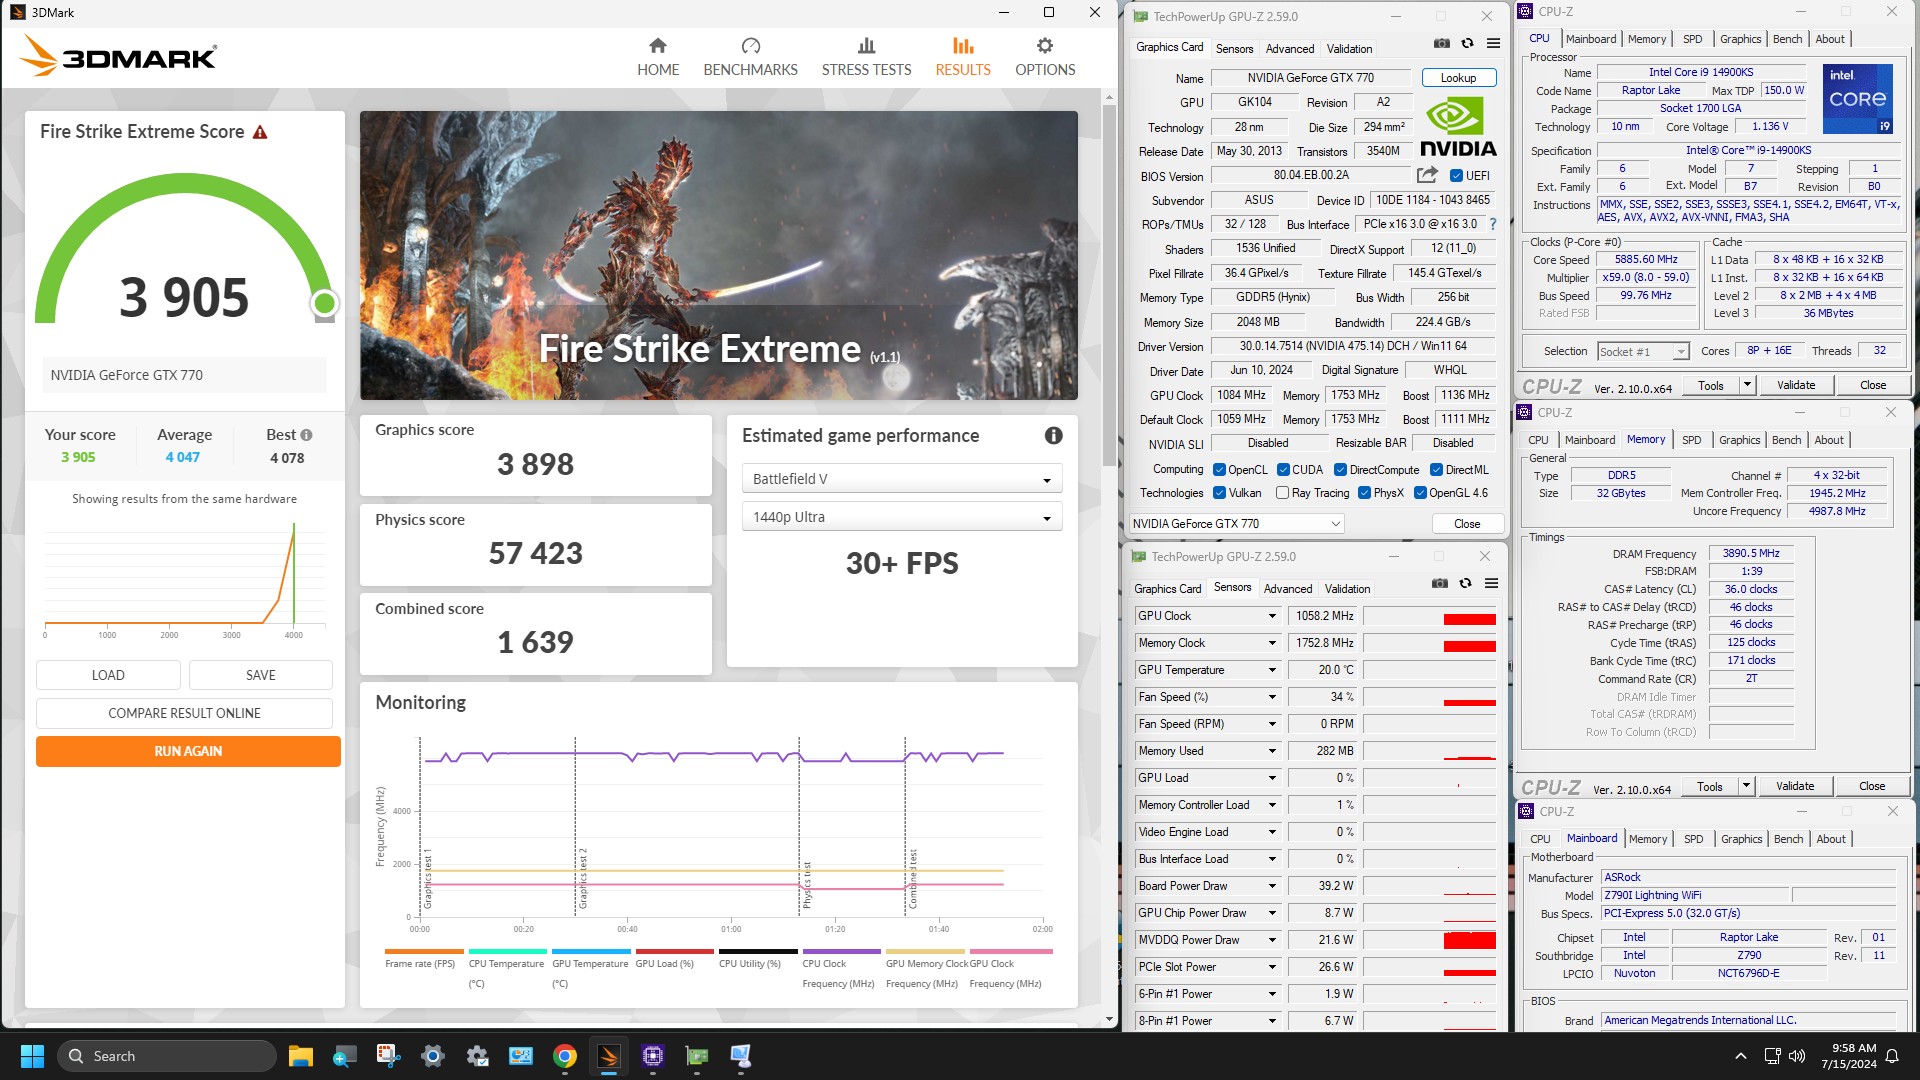Open File Explorer from taskbar

[x=300, y=1056]
